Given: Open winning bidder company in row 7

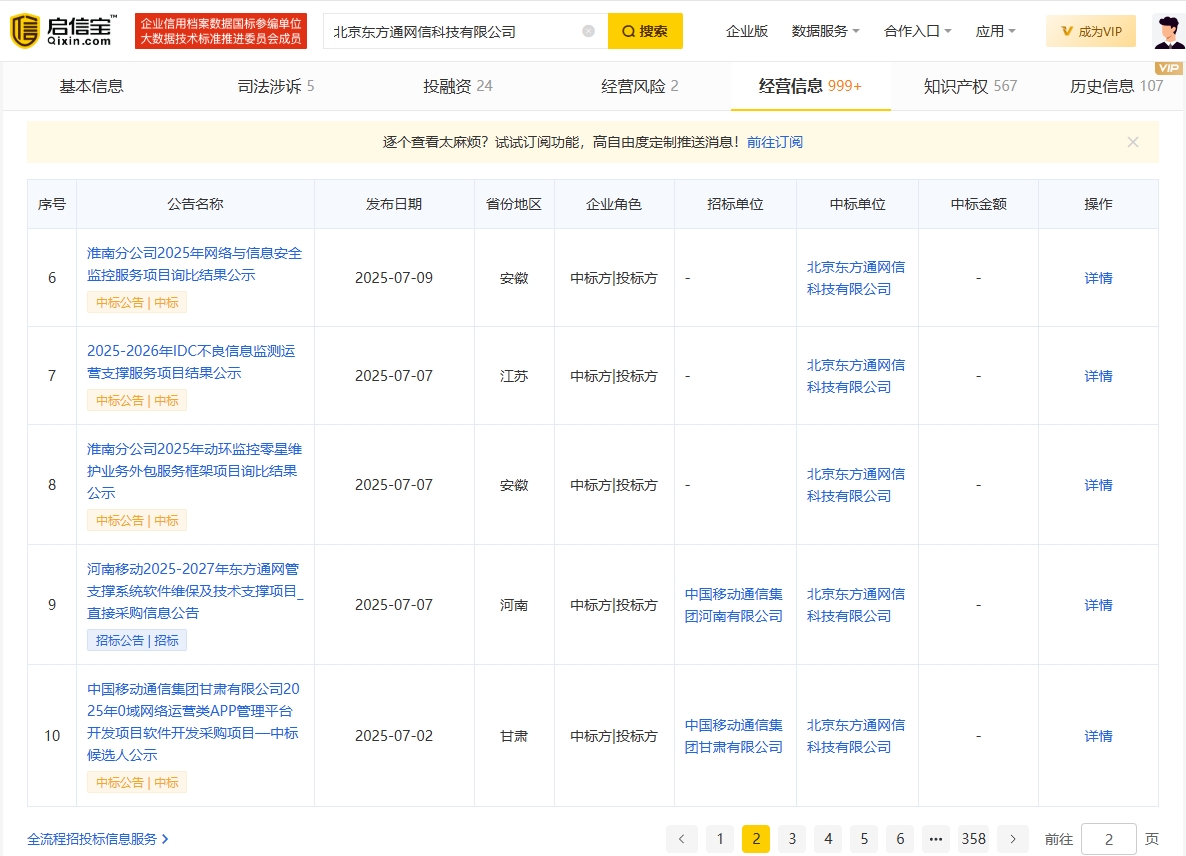Looking at the screenshot, I should 856,376.
